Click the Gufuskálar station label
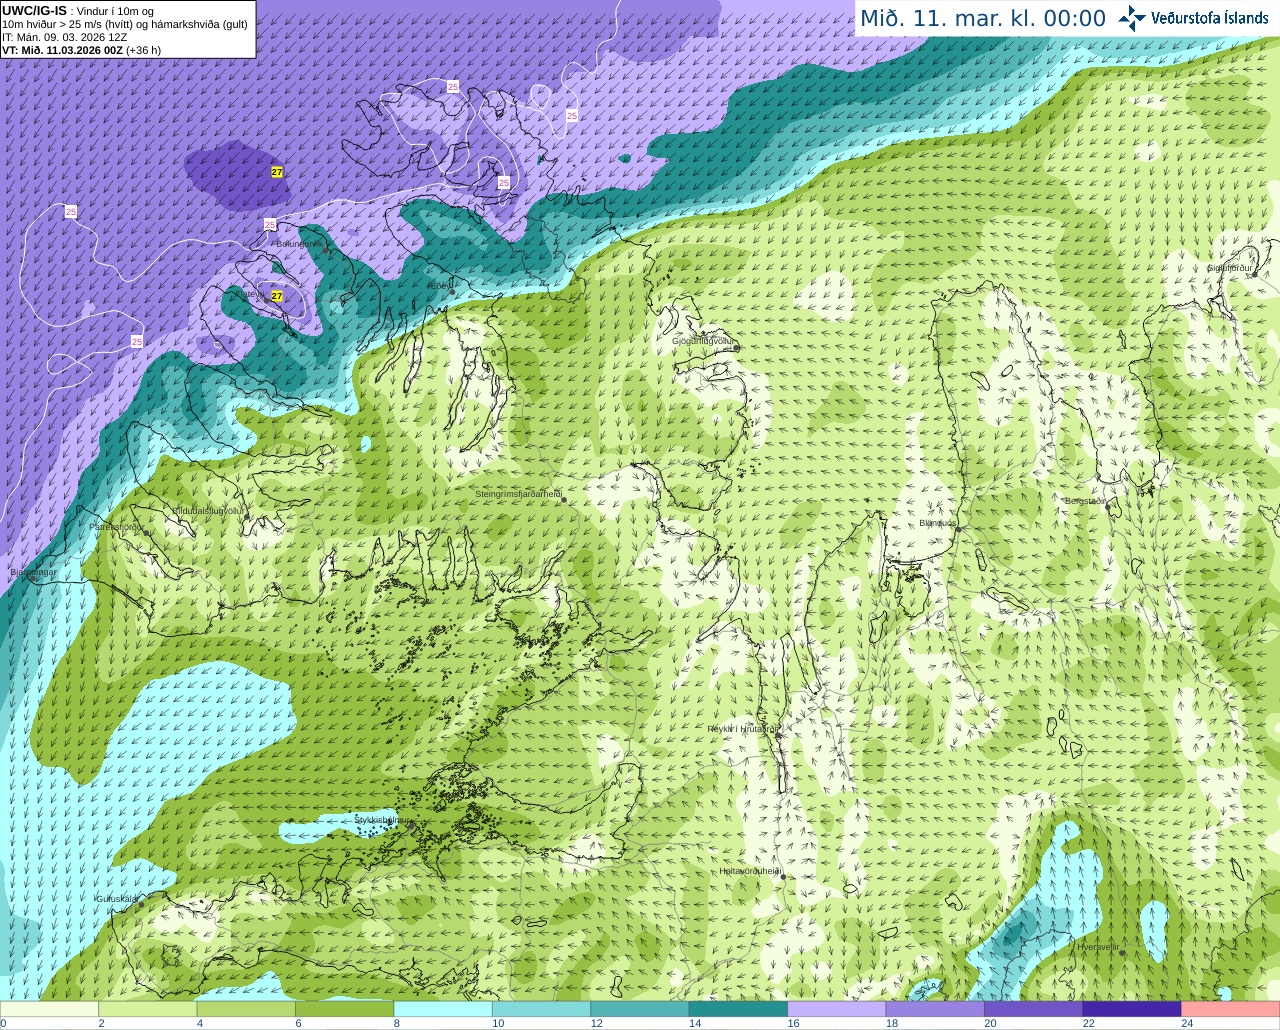 point(116,899)
